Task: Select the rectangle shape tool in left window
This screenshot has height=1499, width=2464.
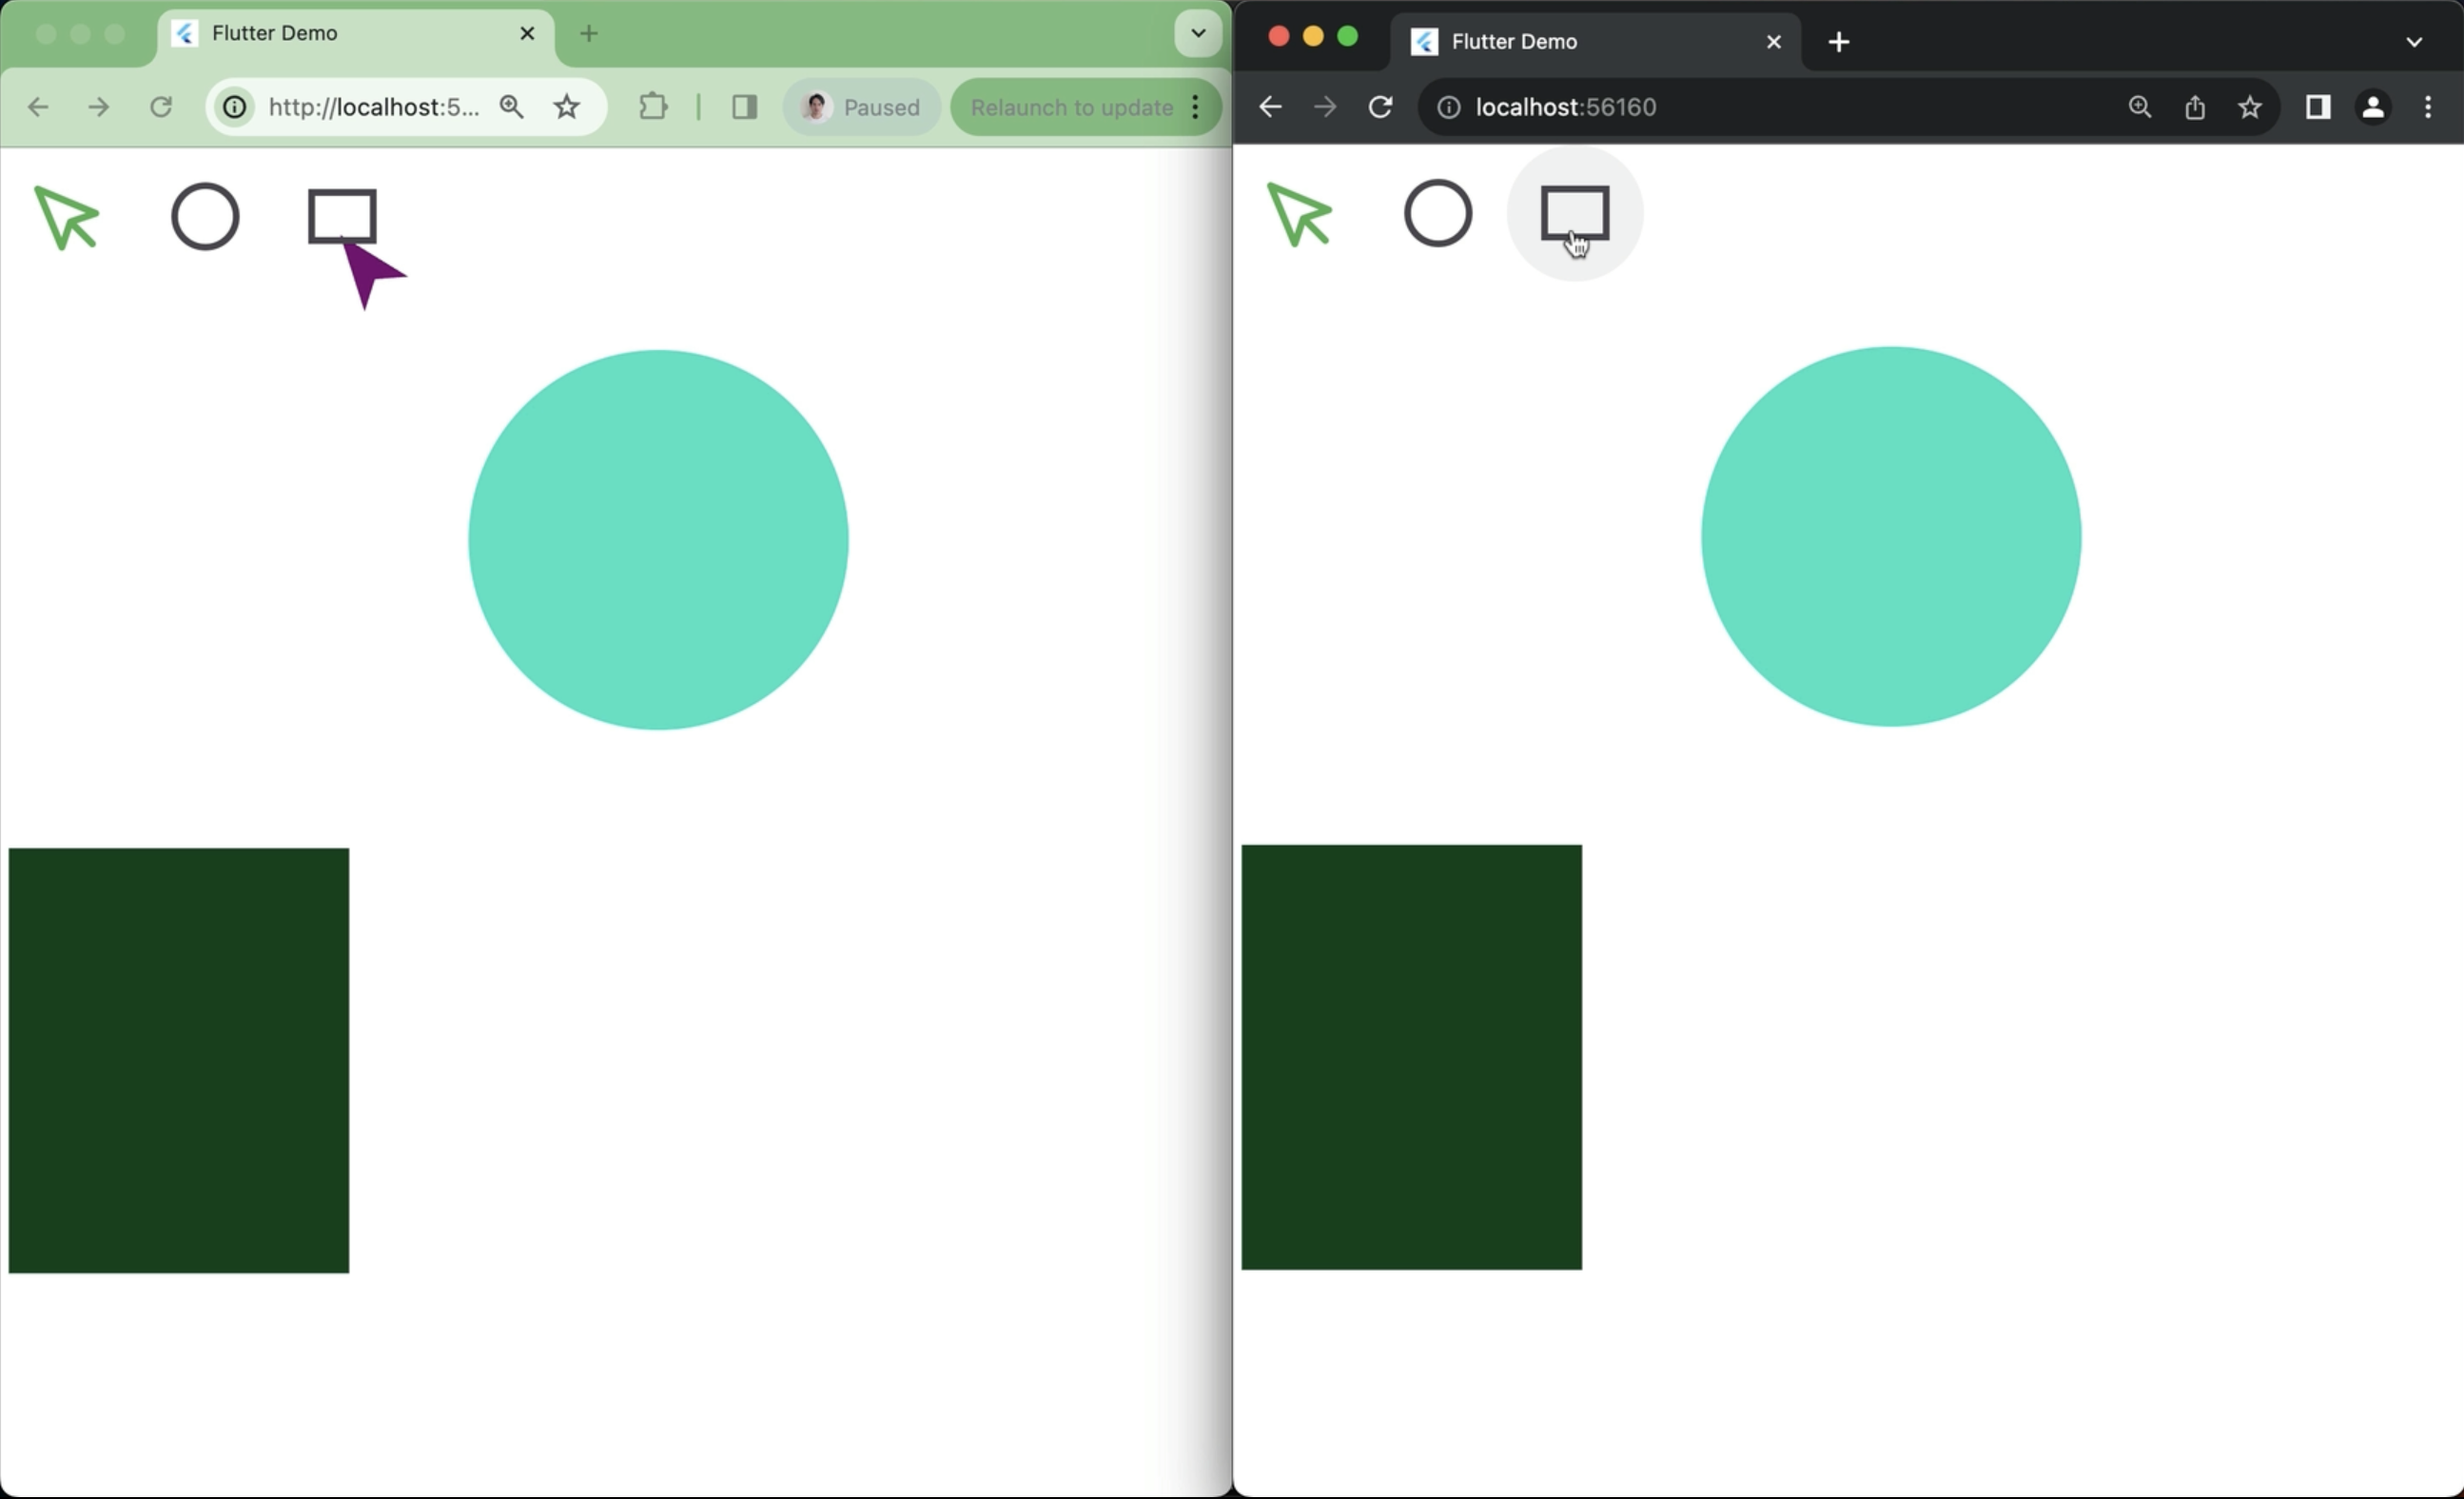Action: (x=342, y=216)
